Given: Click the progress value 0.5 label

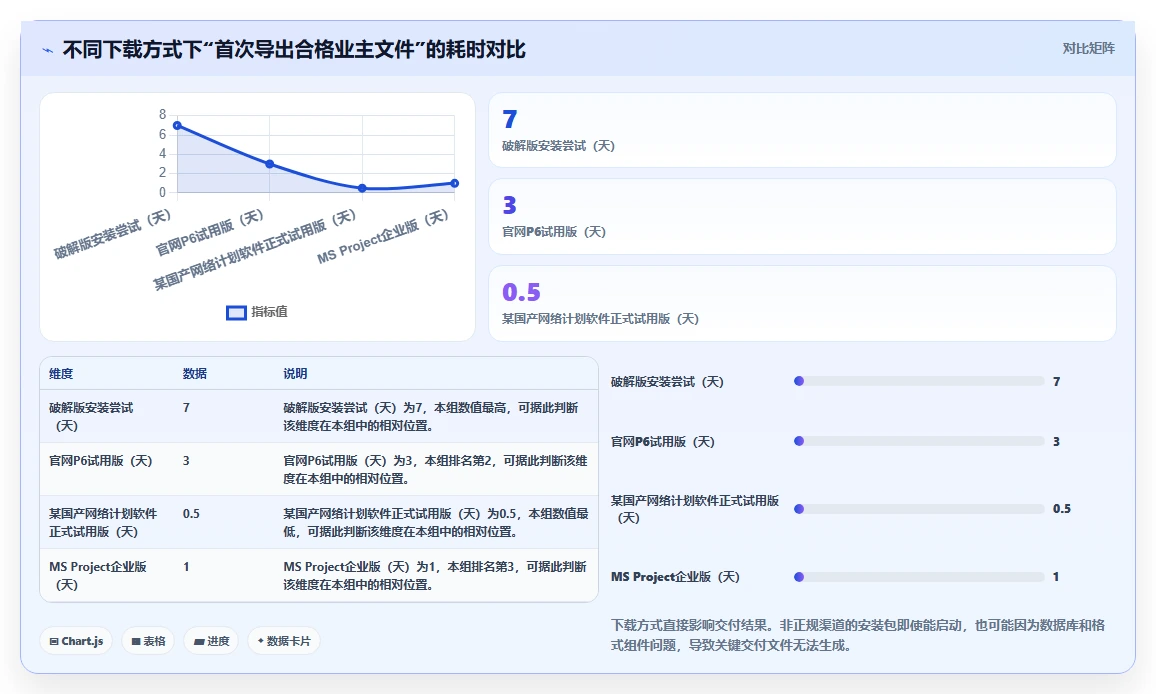Looking at the screenshot, I should 1062,509.
